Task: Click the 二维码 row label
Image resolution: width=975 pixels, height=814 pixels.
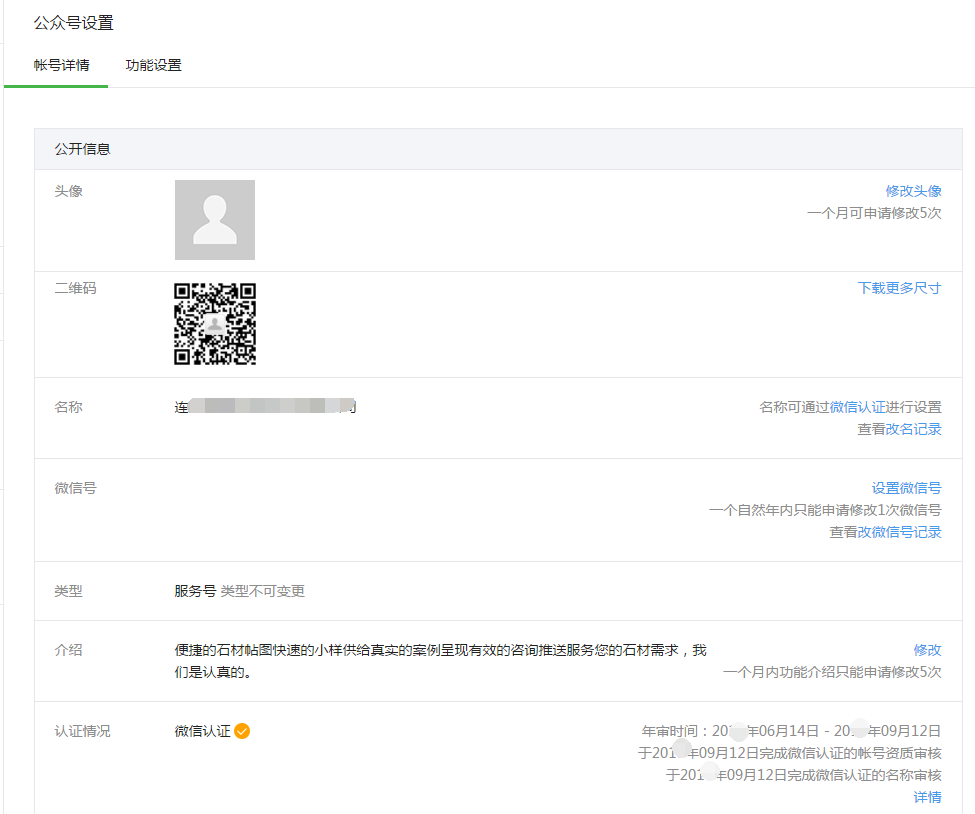Action: [x=75, y=288]
